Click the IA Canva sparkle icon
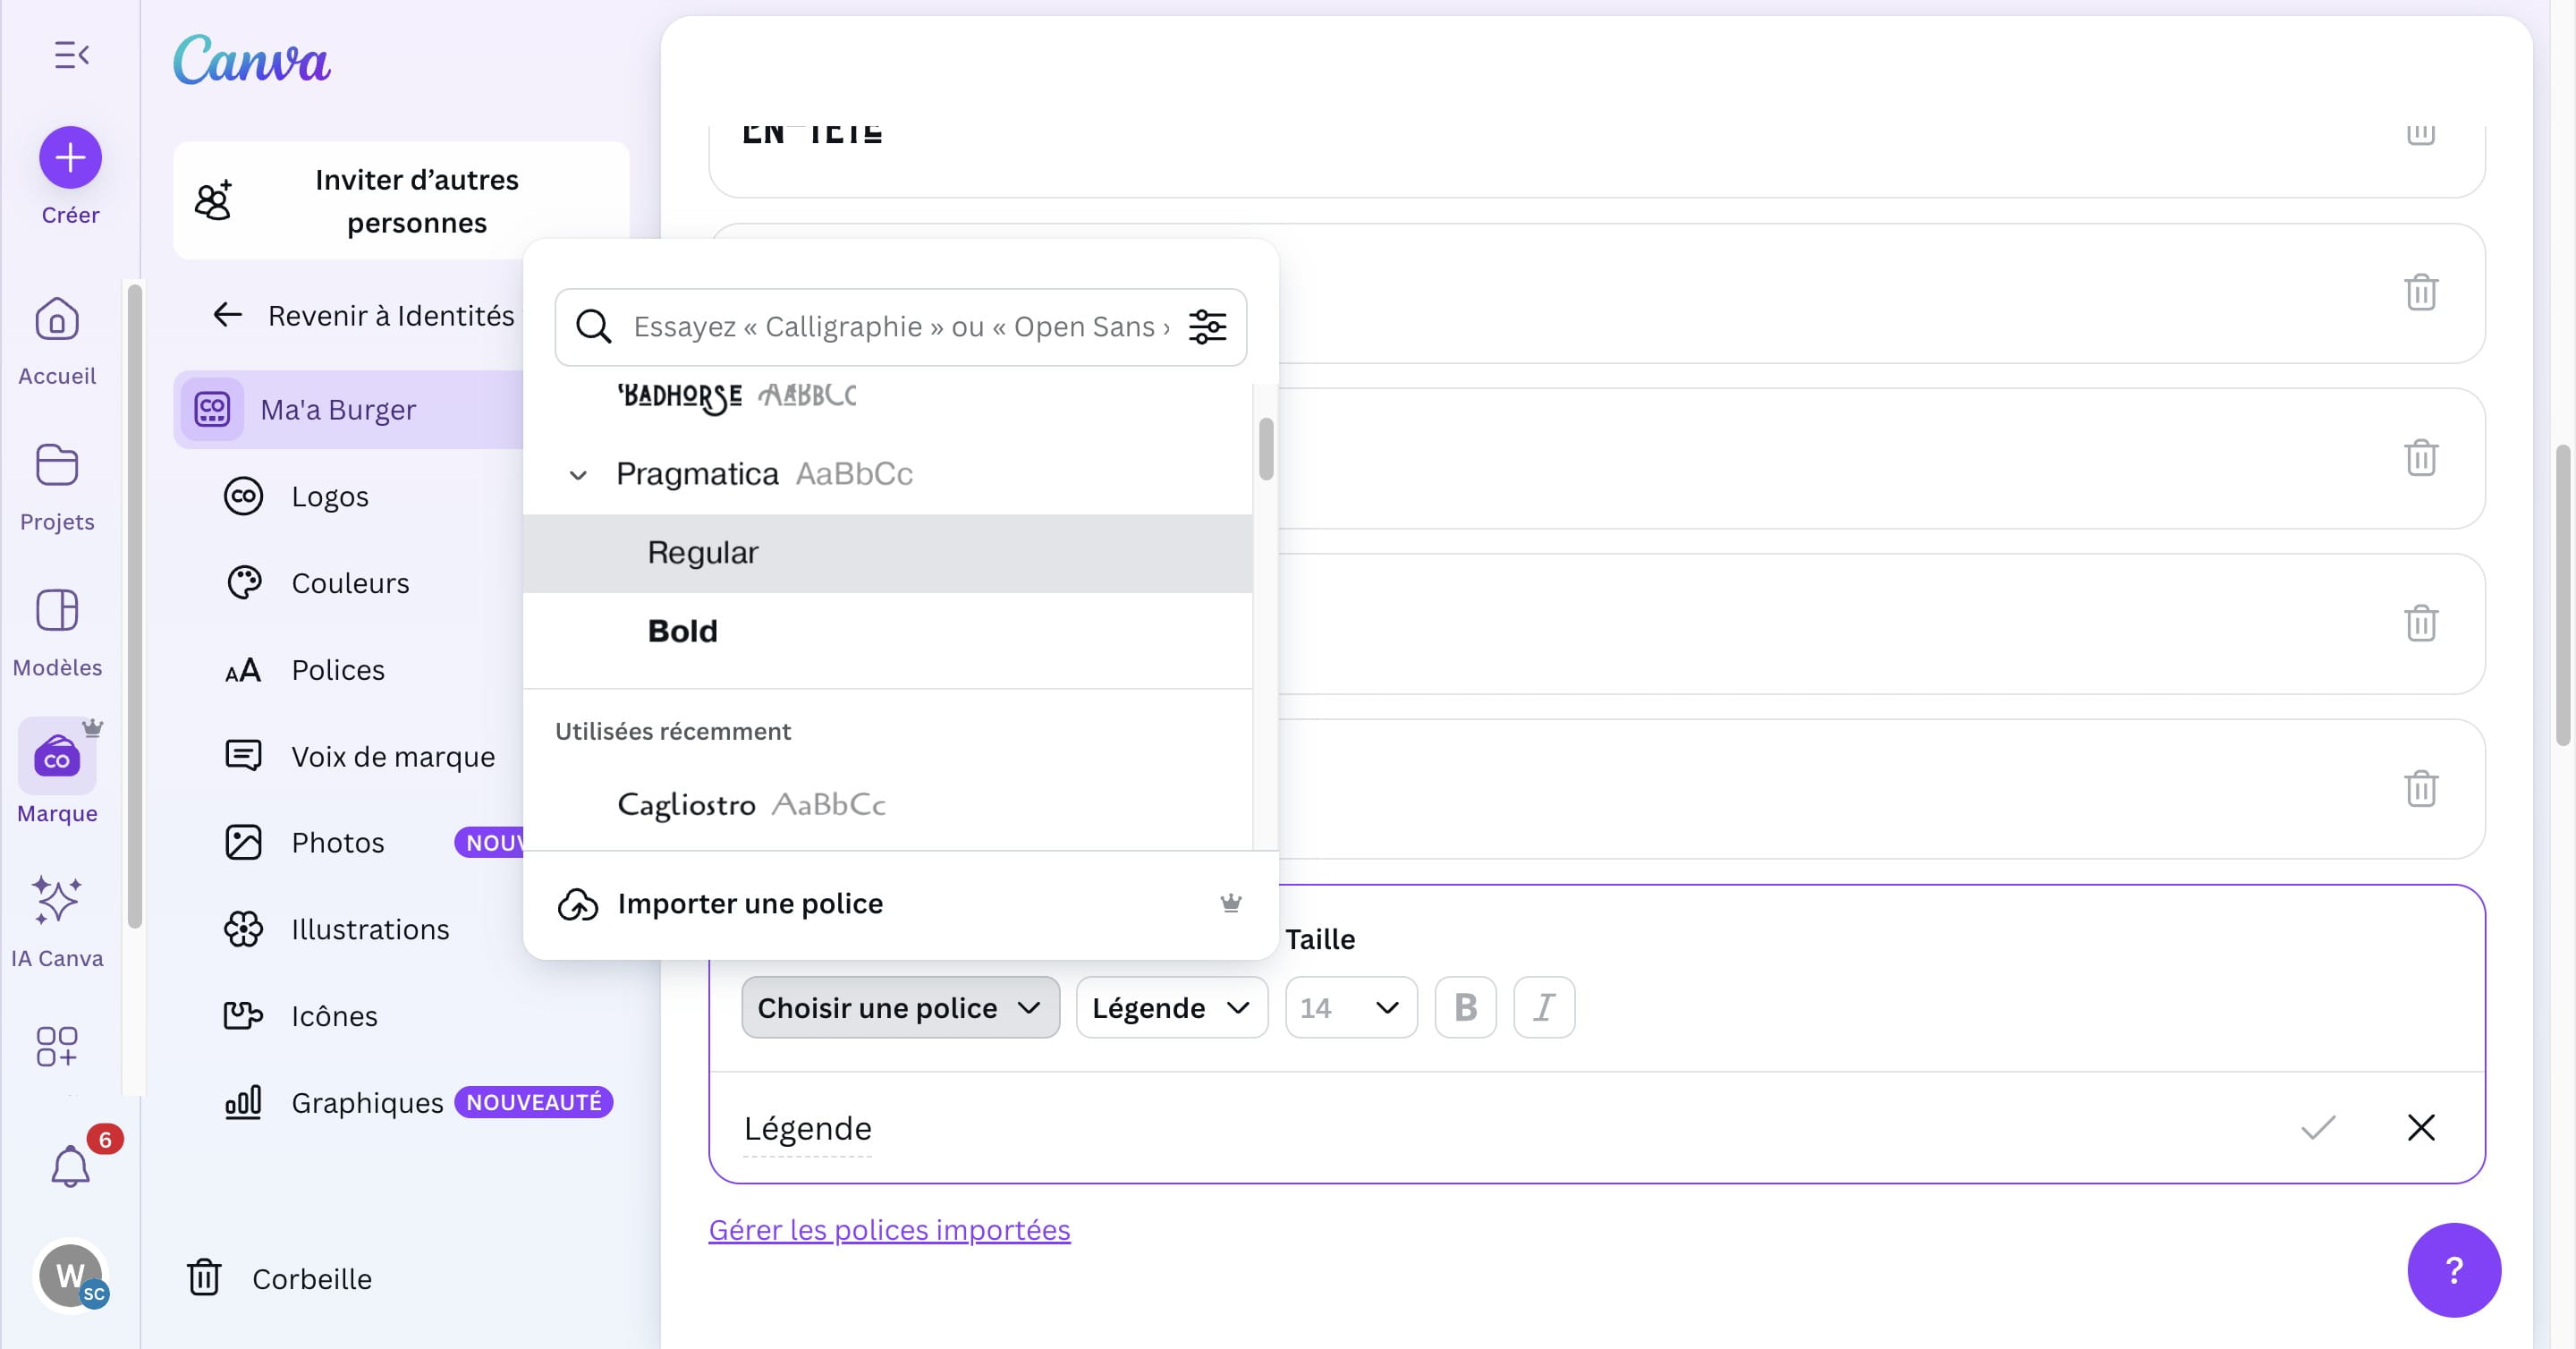This screenshot has width=2576, height=1349. 57,899
